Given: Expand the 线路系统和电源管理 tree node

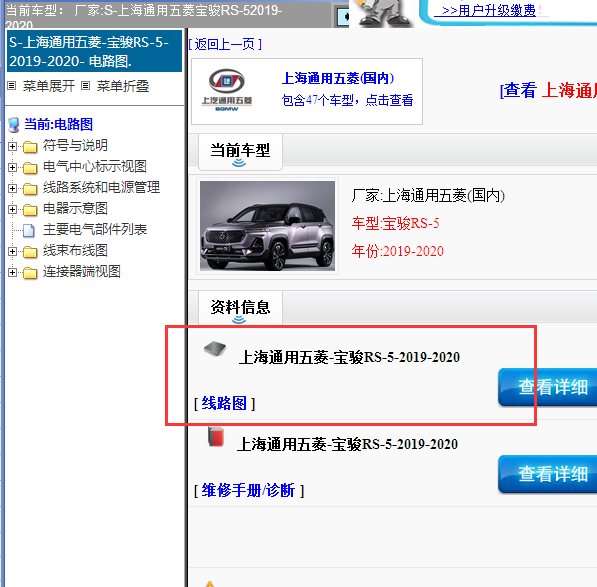Looking at the screenshot, I should 12,188.
